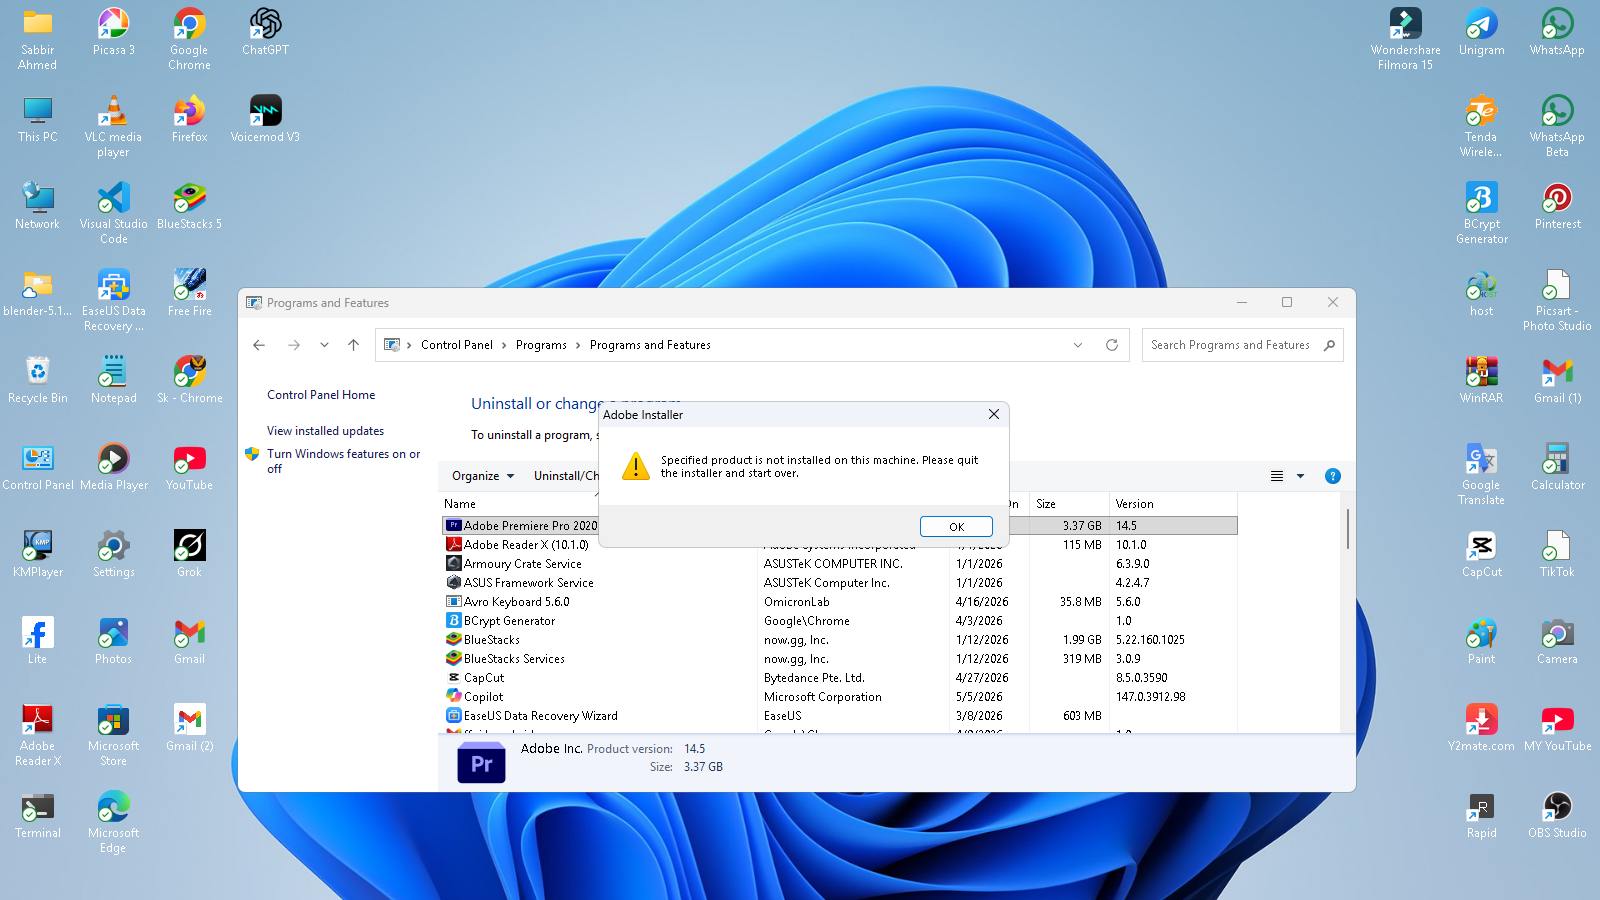Select Microsoft Store desktop icon
Image resolution: width=1600 pixels, height=900 pixels.
113,735
